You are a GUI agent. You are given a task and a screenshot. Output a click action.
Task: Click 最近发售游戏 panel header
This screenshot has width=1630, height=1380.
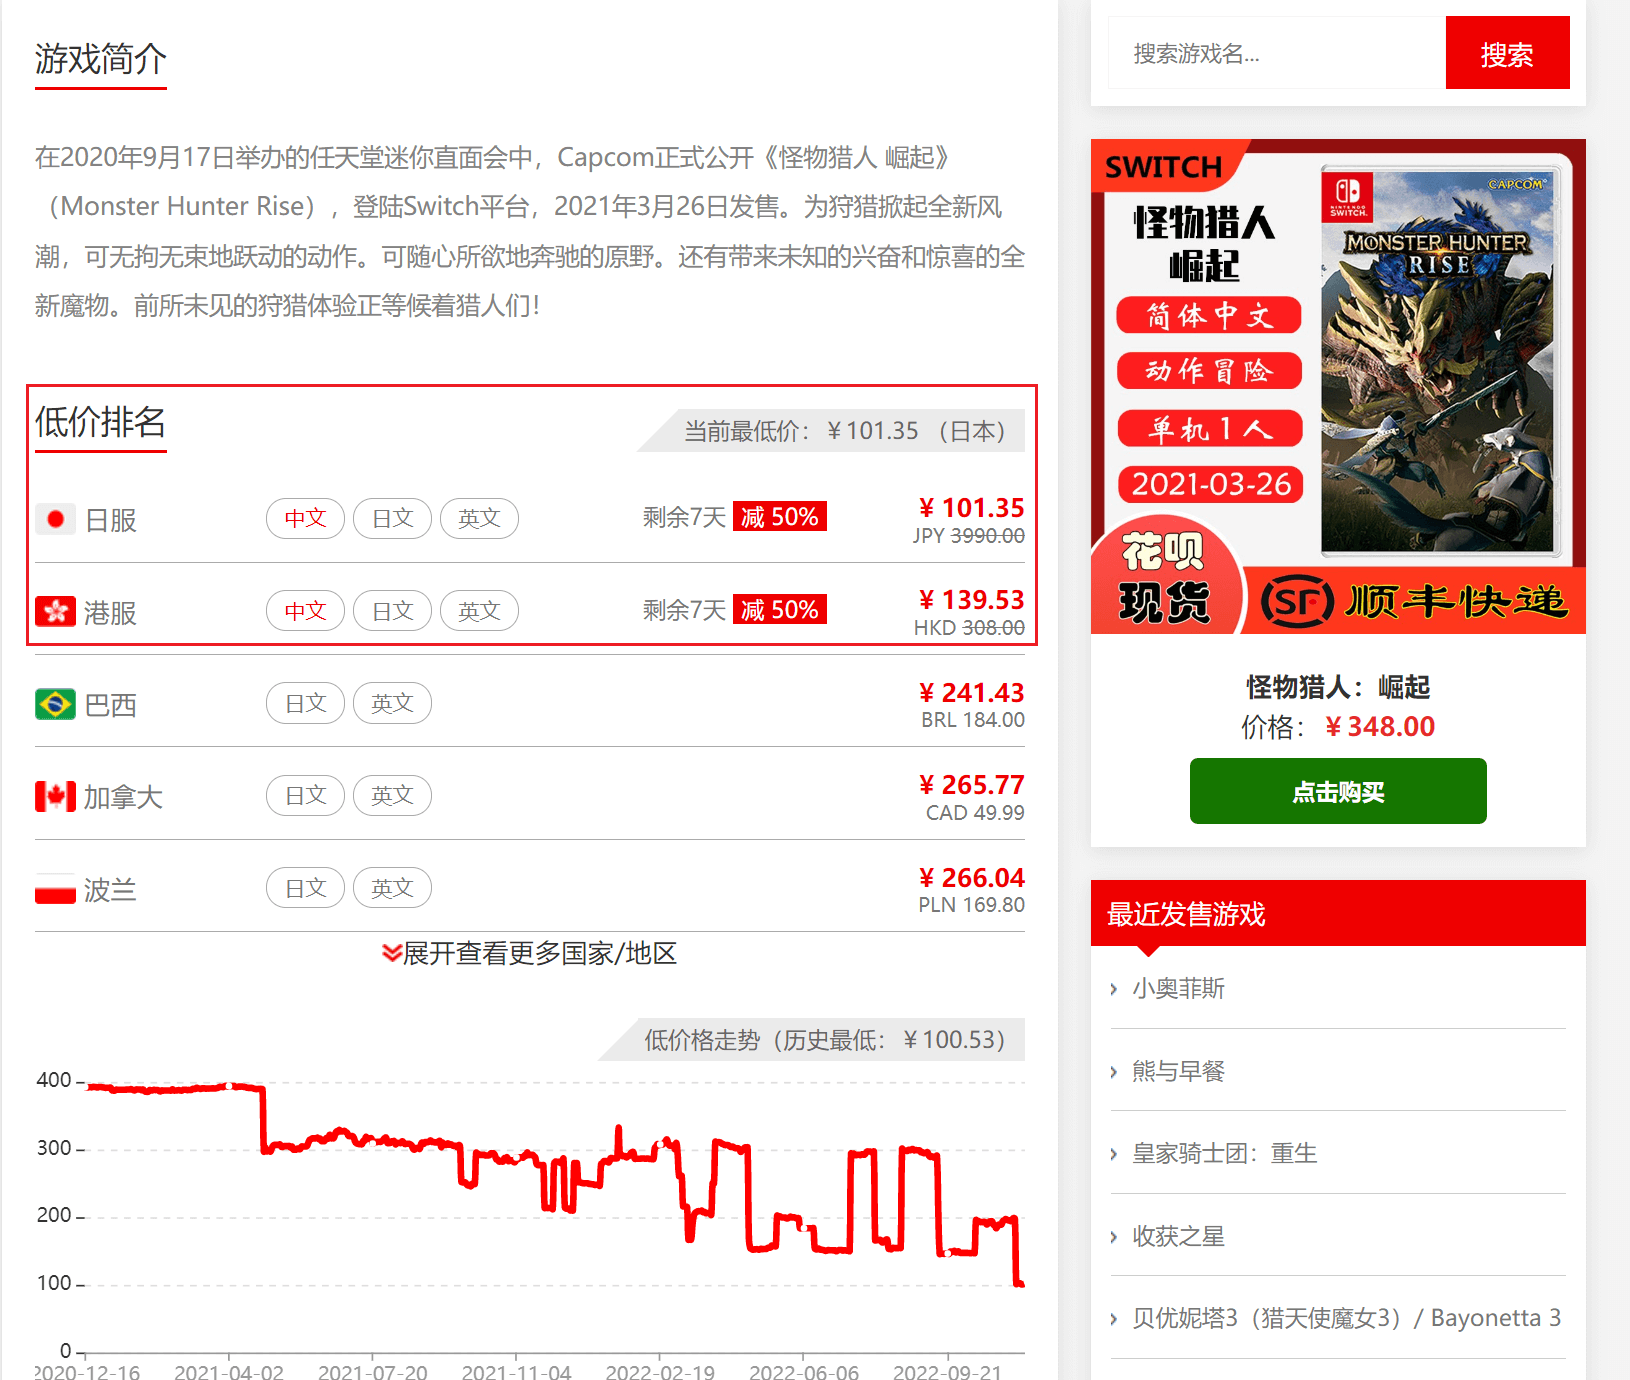[1338, 913]
